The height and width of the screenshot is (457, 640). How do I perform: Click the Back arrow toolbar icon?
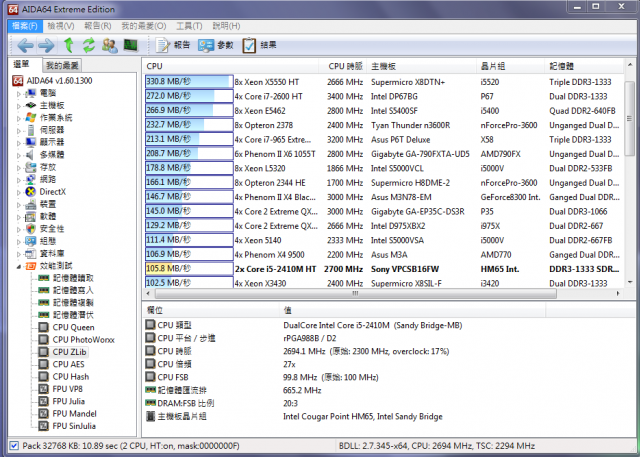pos(25,45)
